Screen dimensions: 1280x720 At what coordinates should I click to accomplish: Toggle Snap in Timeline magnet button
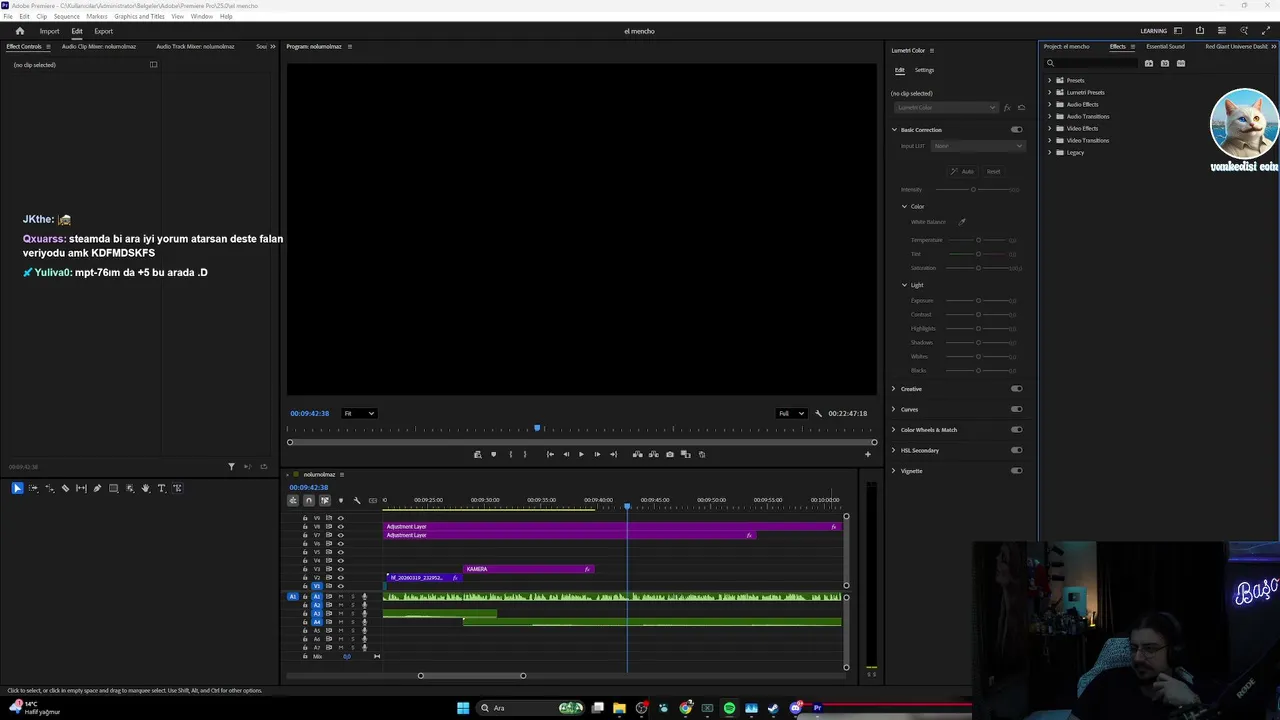pyautogui.click(x=309, y=500)
